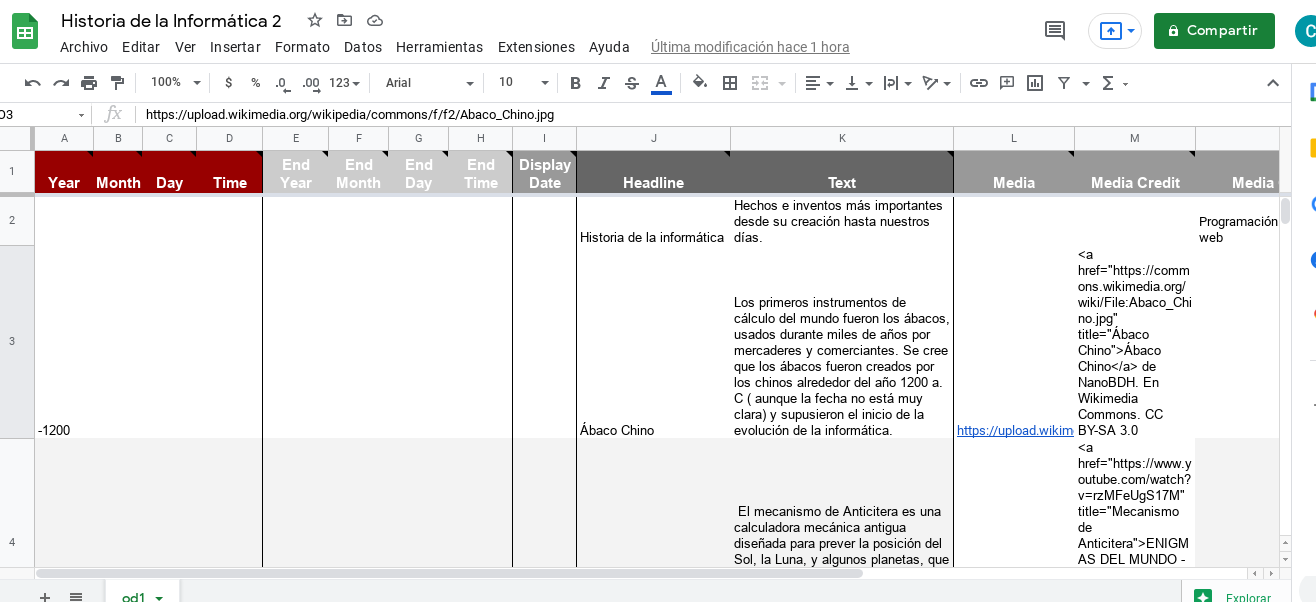This screenshot has height=602, width=1316.
Task: Star the document Historia de la Informática 2
Action: (315, 20)
